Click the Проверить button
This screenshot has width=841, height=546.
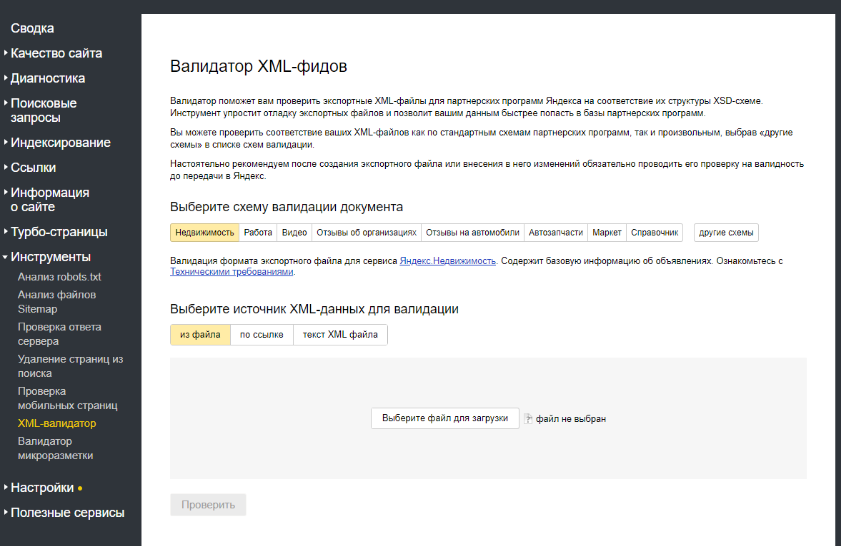coord(208,505)
